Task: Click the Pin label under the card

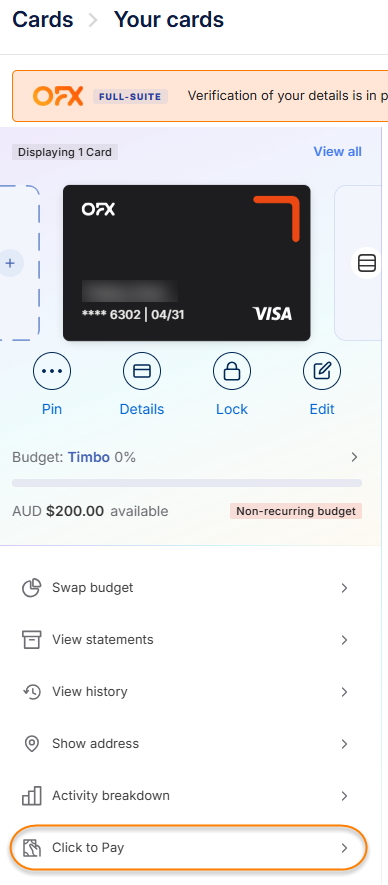Action: click(x=52, y=409)
